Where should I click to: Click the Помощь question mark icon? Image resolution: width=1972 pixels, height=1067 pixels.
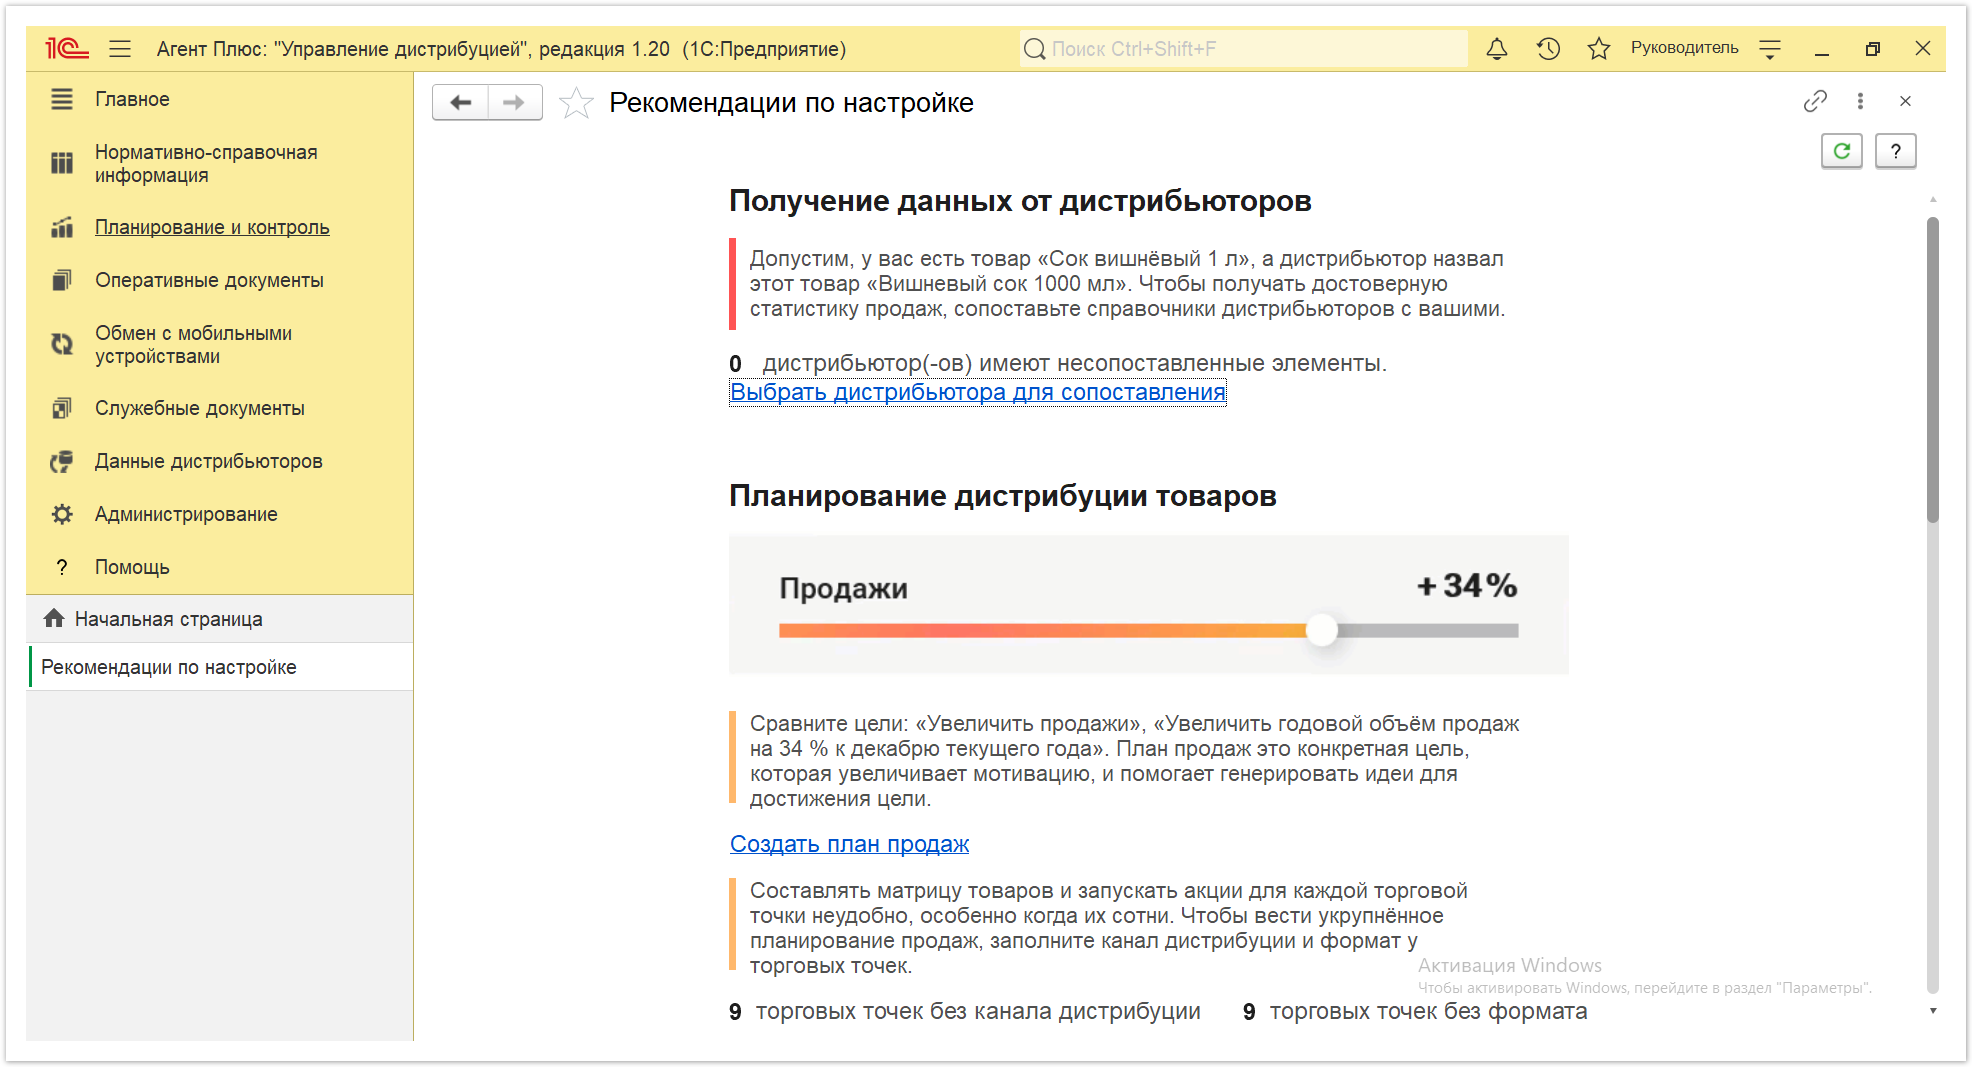(x=62, y=567)
